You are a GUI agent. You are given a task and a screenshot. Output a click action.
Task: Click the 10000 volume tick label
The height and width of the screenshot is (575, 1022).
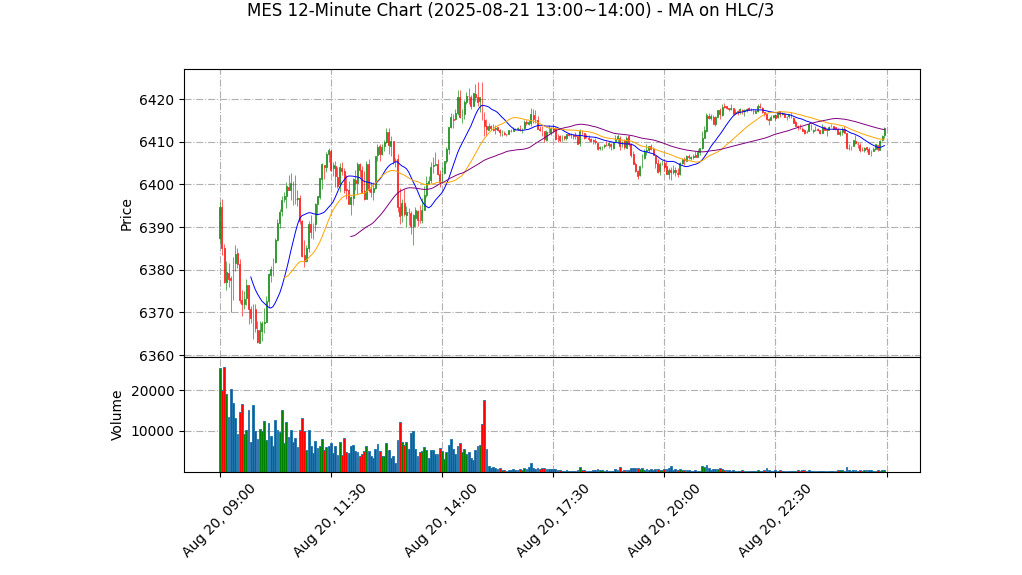pos(153,432)
